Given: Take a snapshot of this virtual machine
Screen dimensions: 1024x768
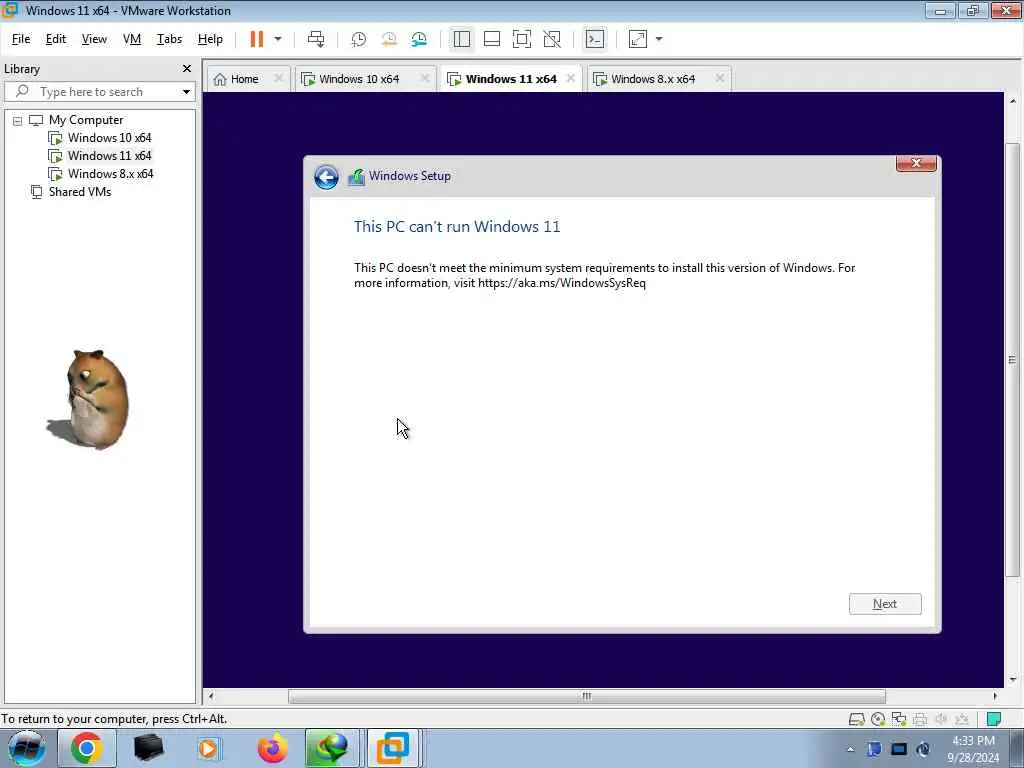Looking at the screenshot, I should pyautogui.click(x=359, y=39).
